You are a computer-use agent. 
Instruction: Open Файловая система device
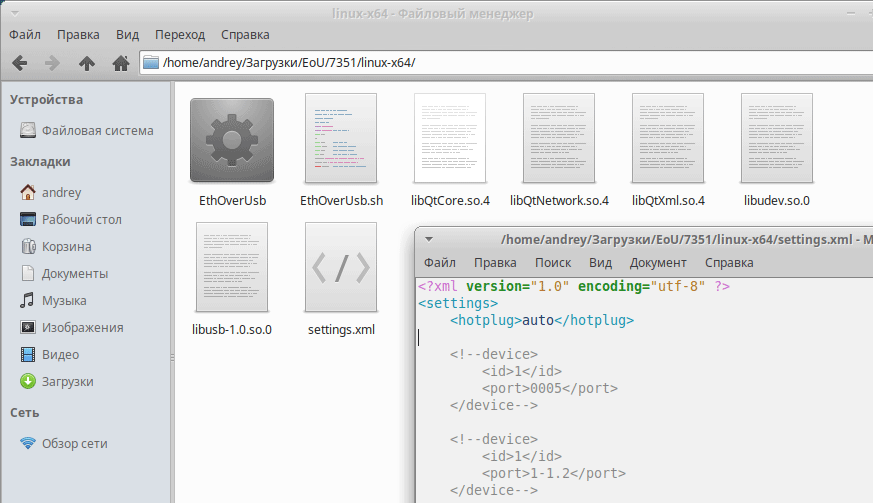[x=97, y=130]
